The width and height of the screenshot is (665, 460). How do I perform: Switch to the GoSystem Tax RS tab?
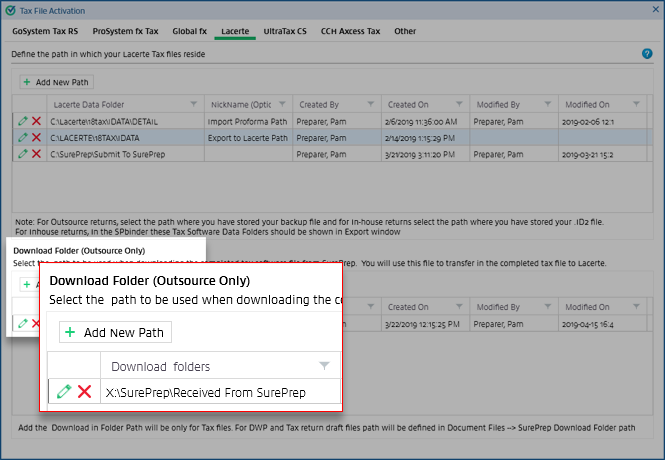(x=45, y=31)
